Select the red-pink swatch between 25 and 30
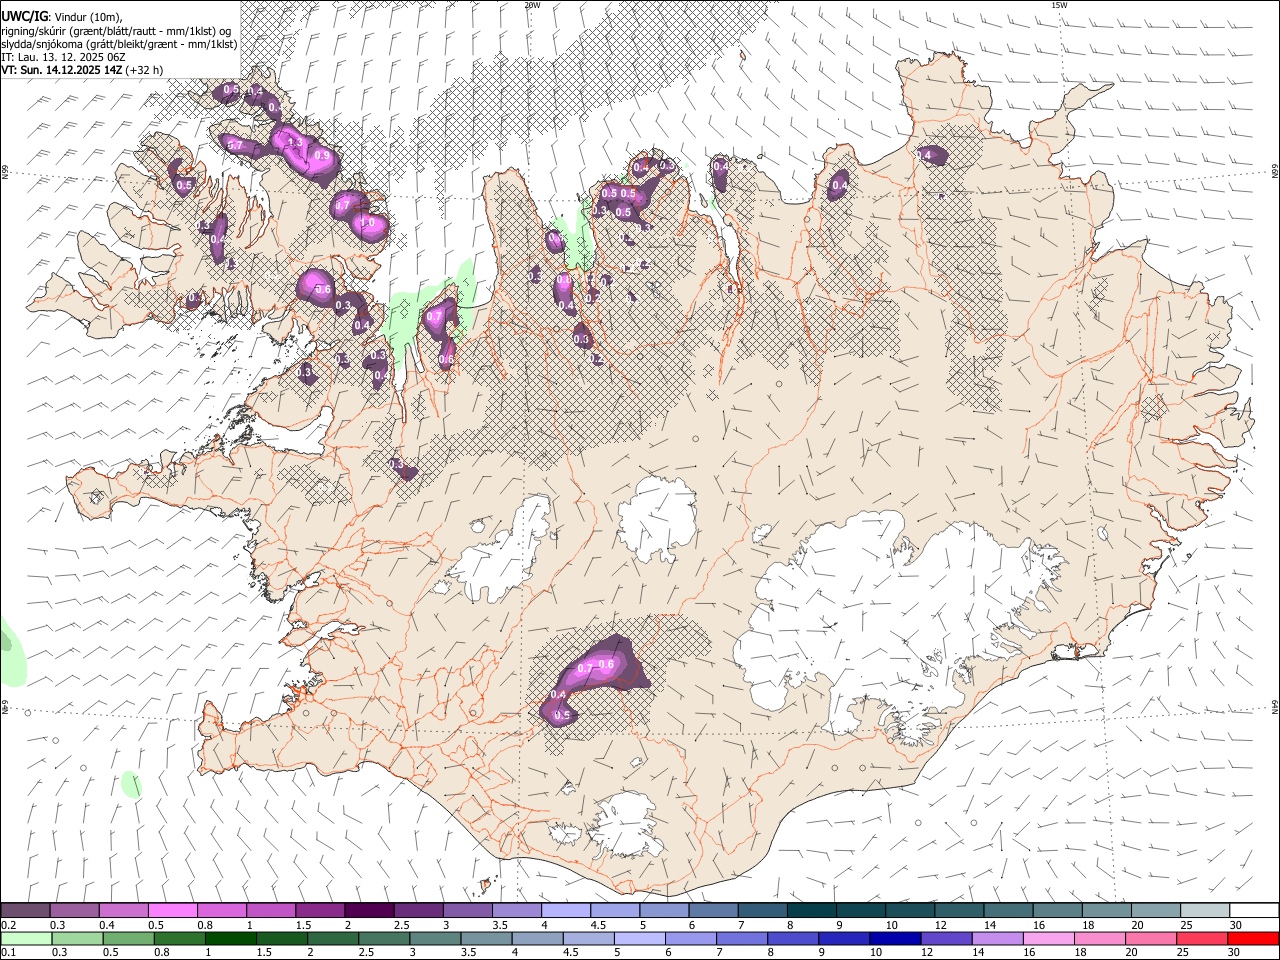The height and width of the screenshot is (960, 1280). (x=1201, y=939)
